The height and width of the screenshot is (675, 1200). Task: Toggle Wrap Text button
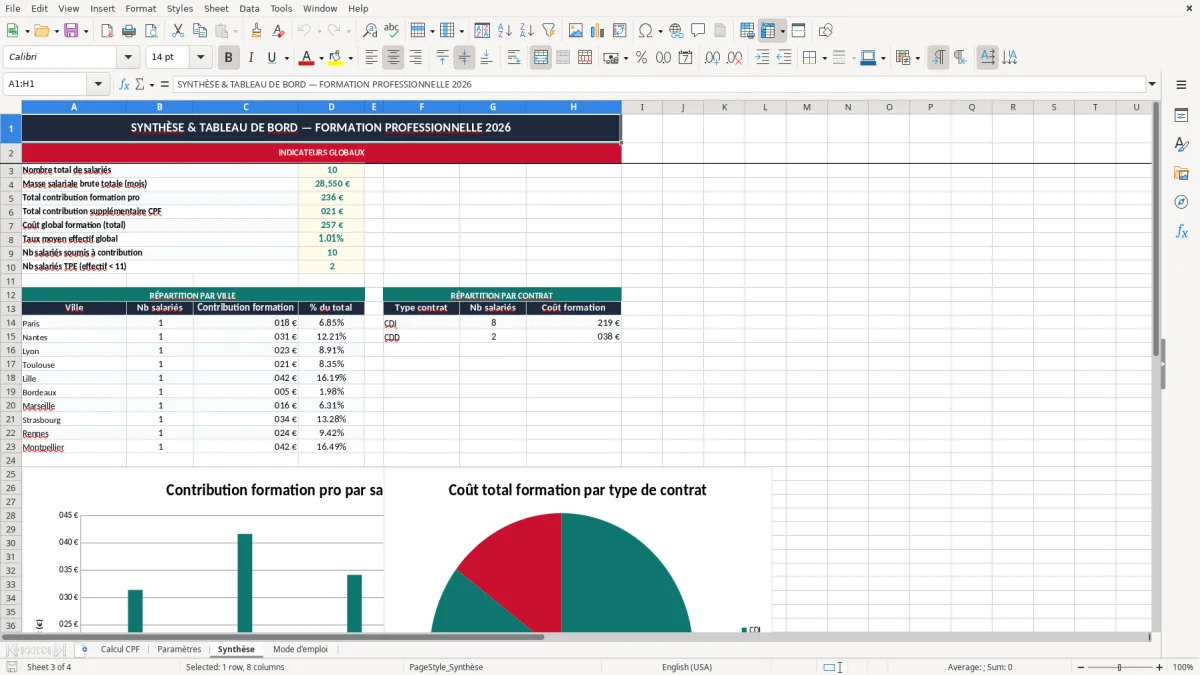514,58
